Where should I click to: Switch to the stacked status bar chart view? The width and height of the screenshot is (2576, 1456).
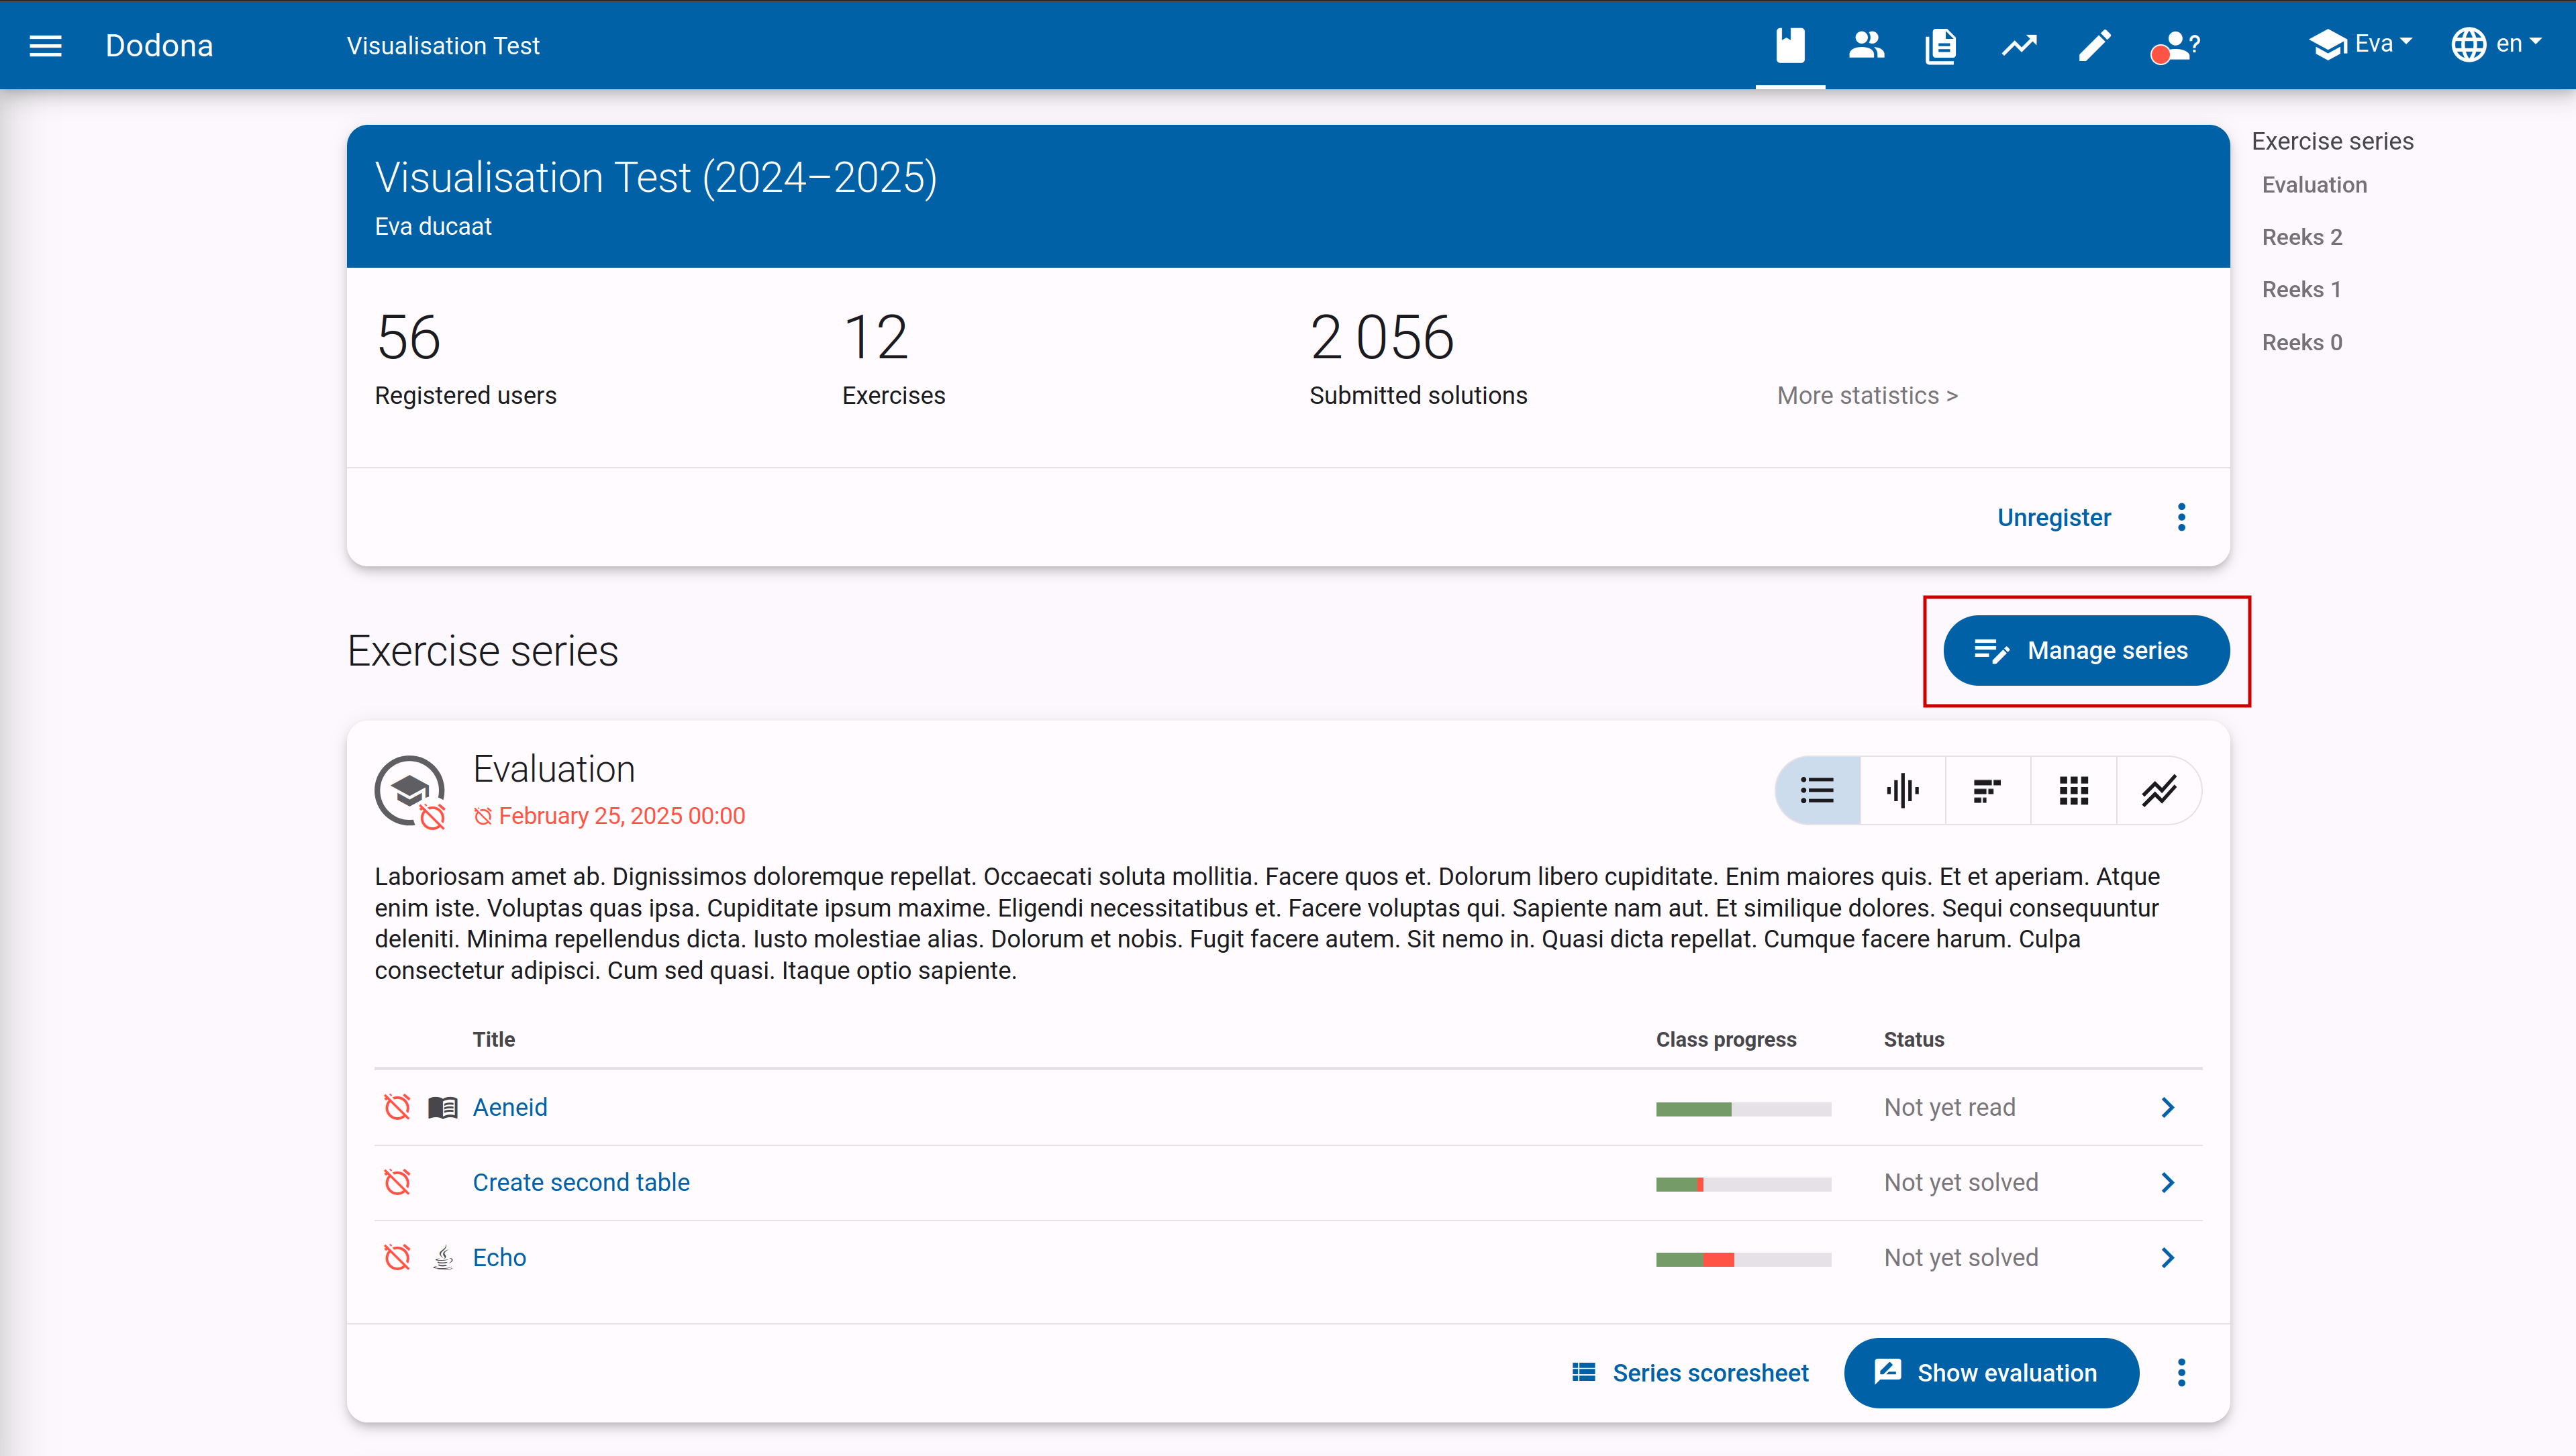tap(1987, 790)
